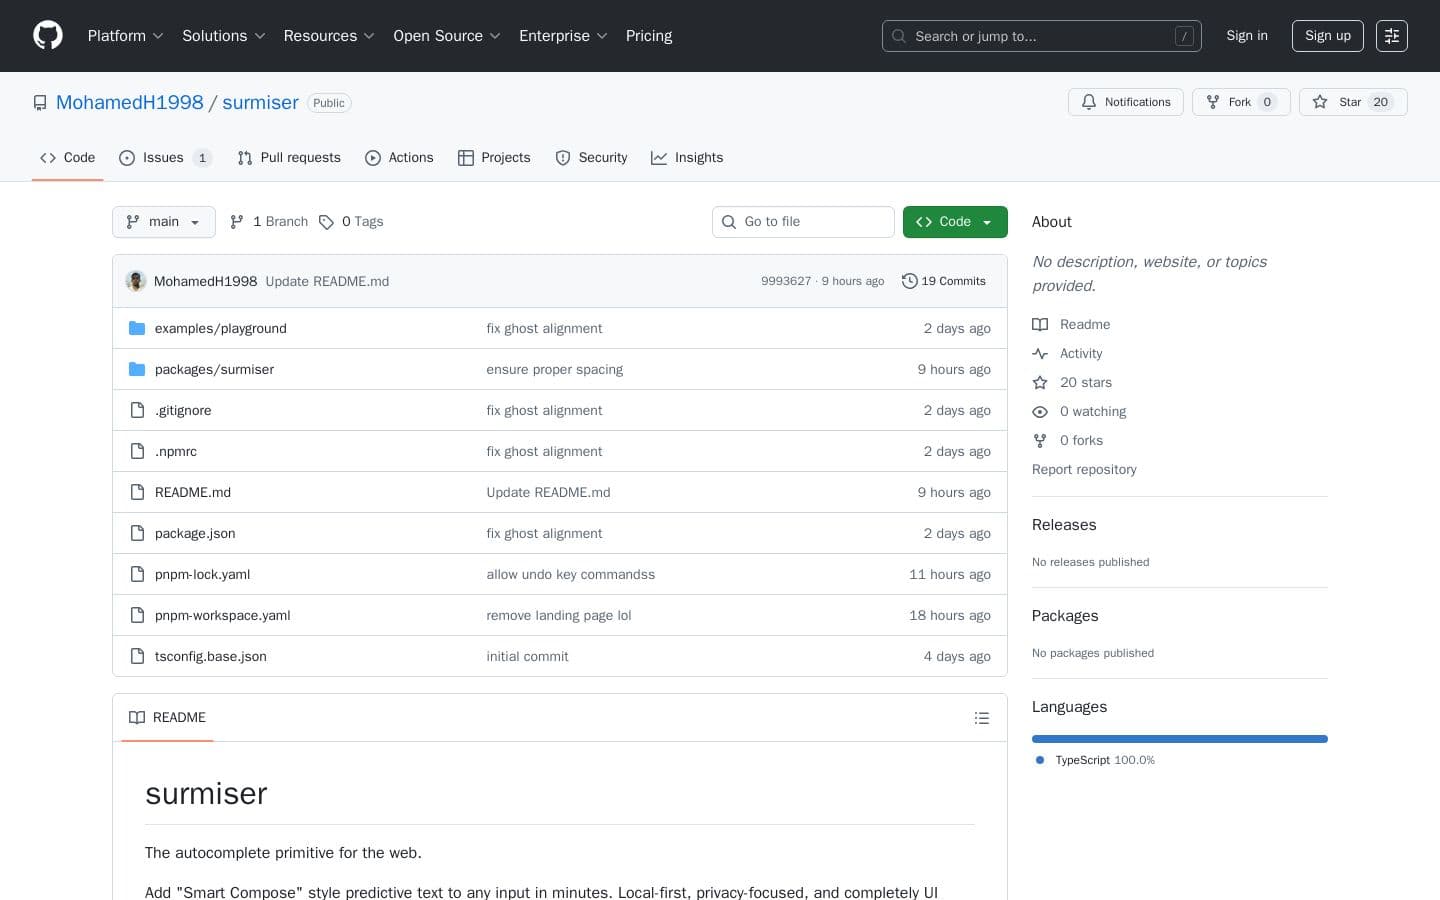Open the examples/playground folder icon

pyautogui.click(x=137, y=328)
